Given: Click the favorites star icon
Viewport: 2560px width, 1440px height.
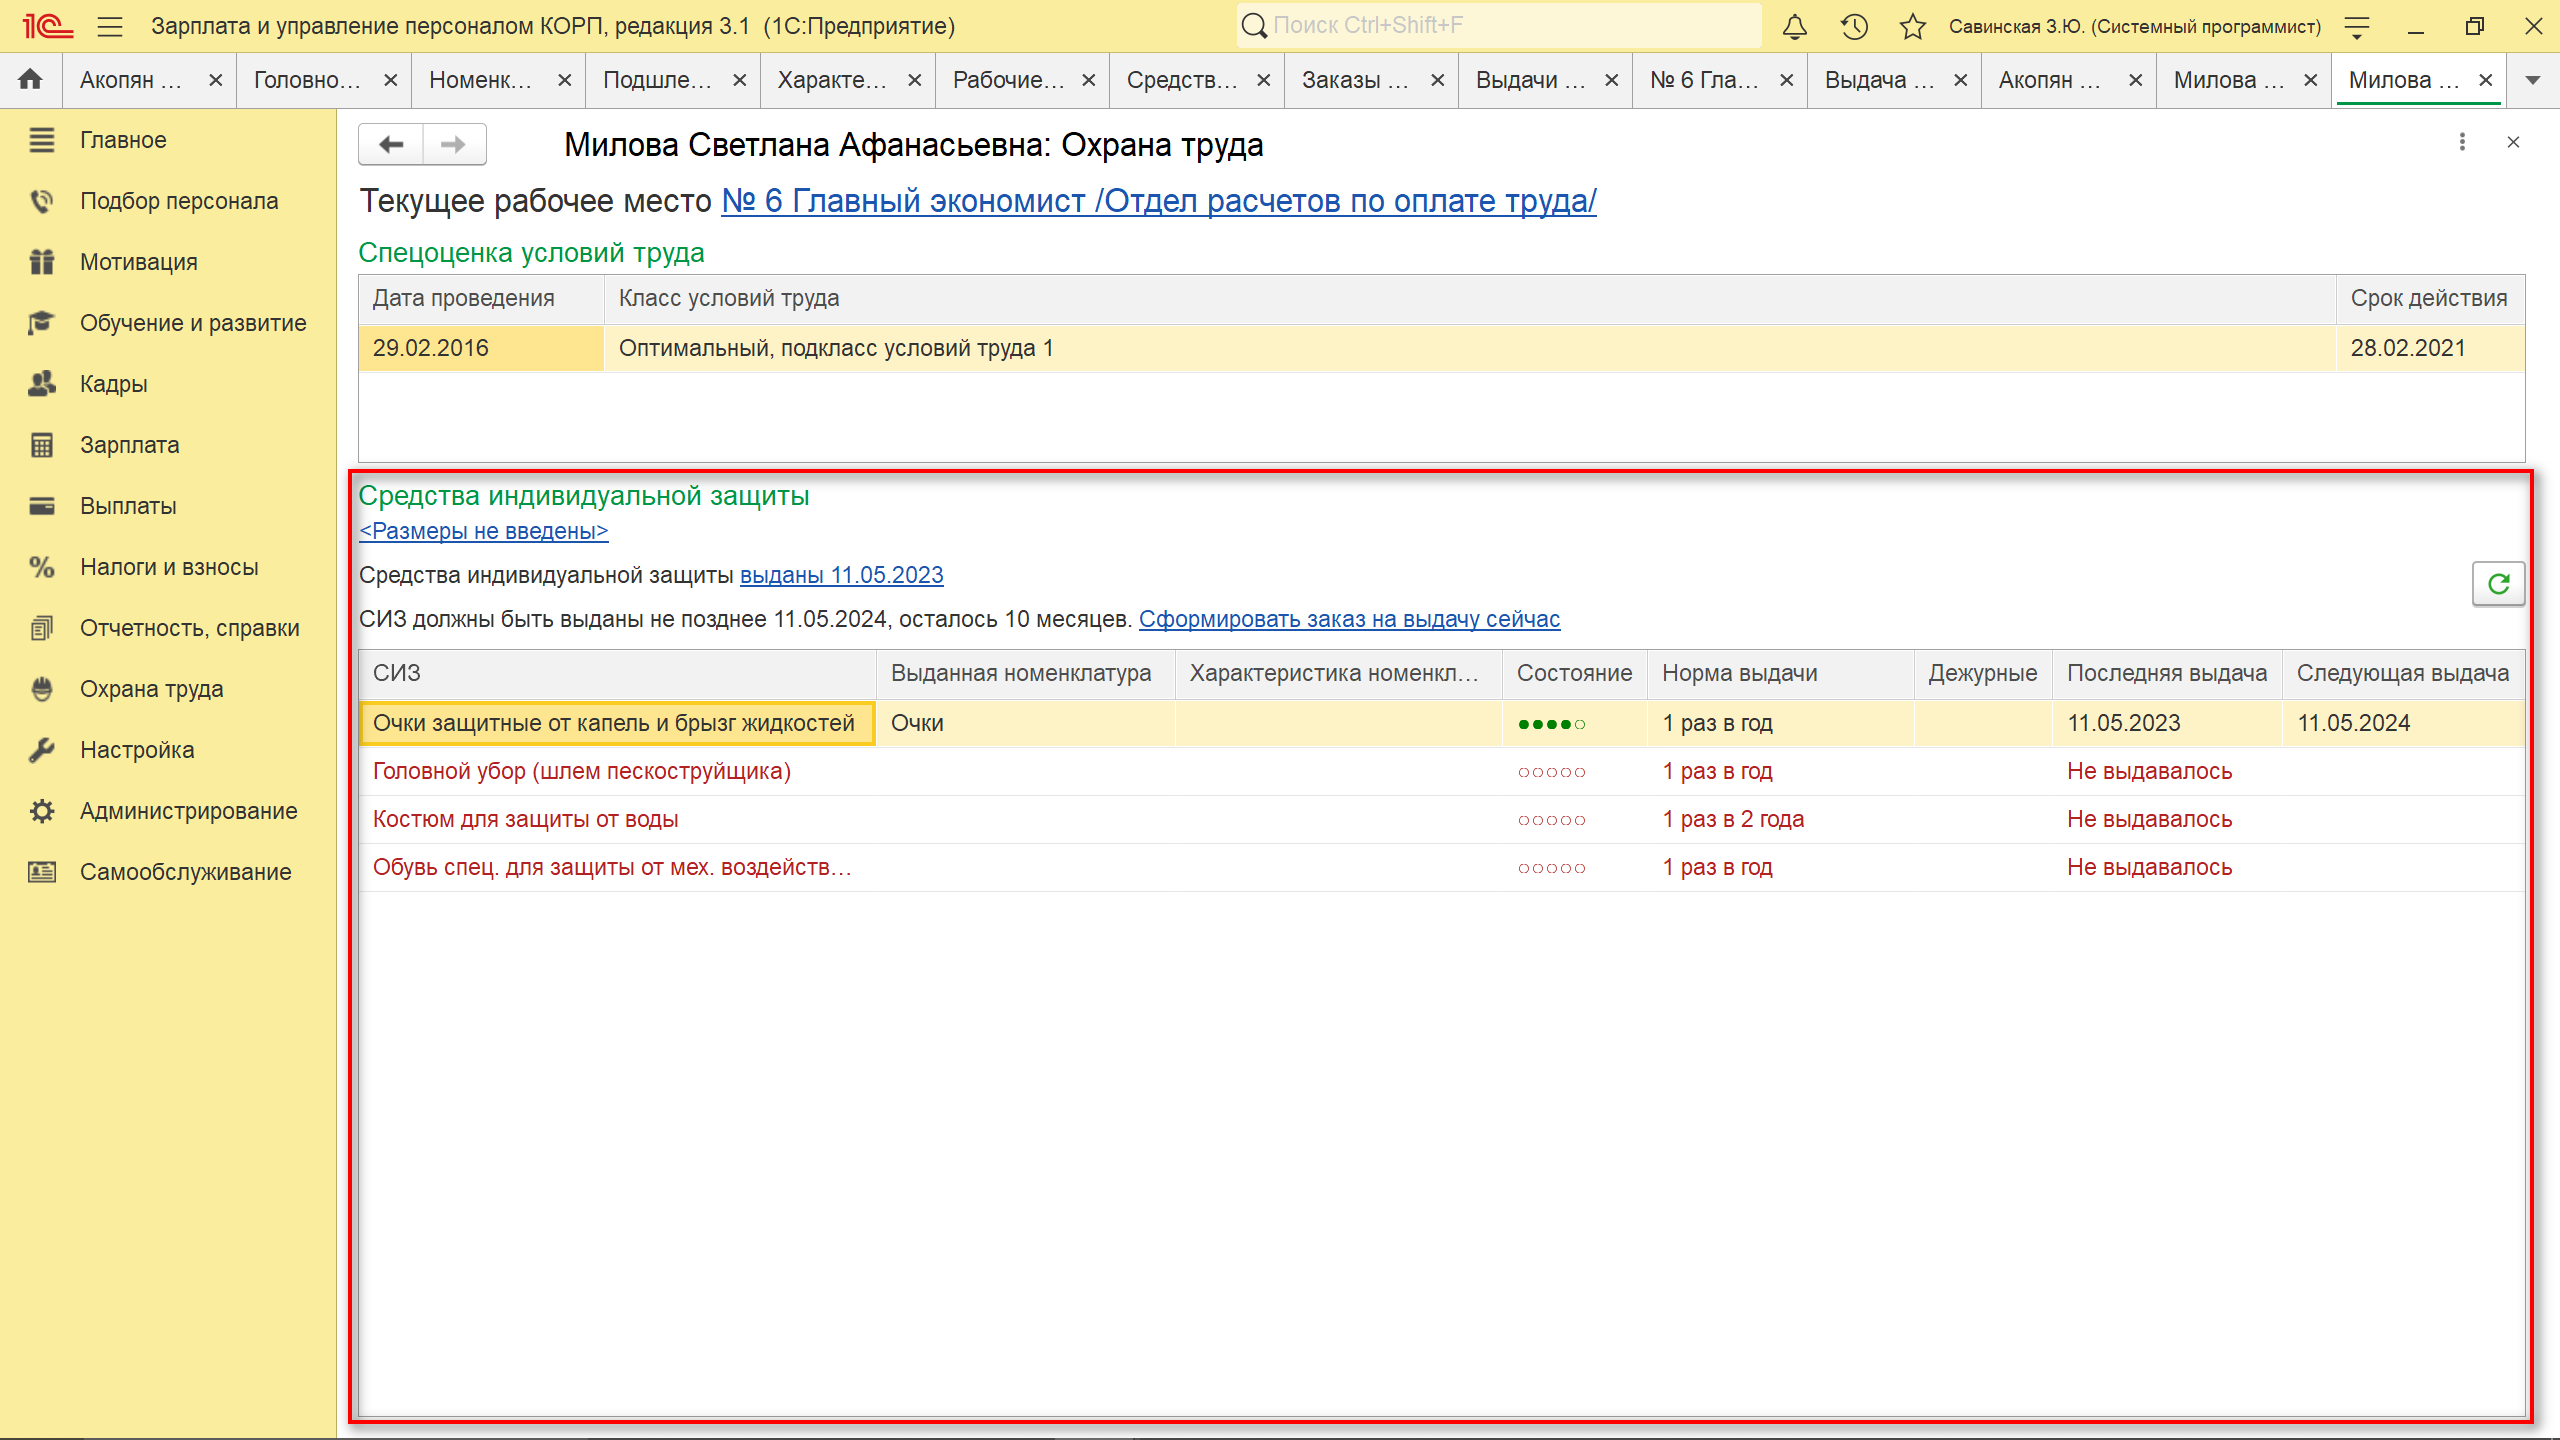Looking at the screenshot, I should (1913, 27).
